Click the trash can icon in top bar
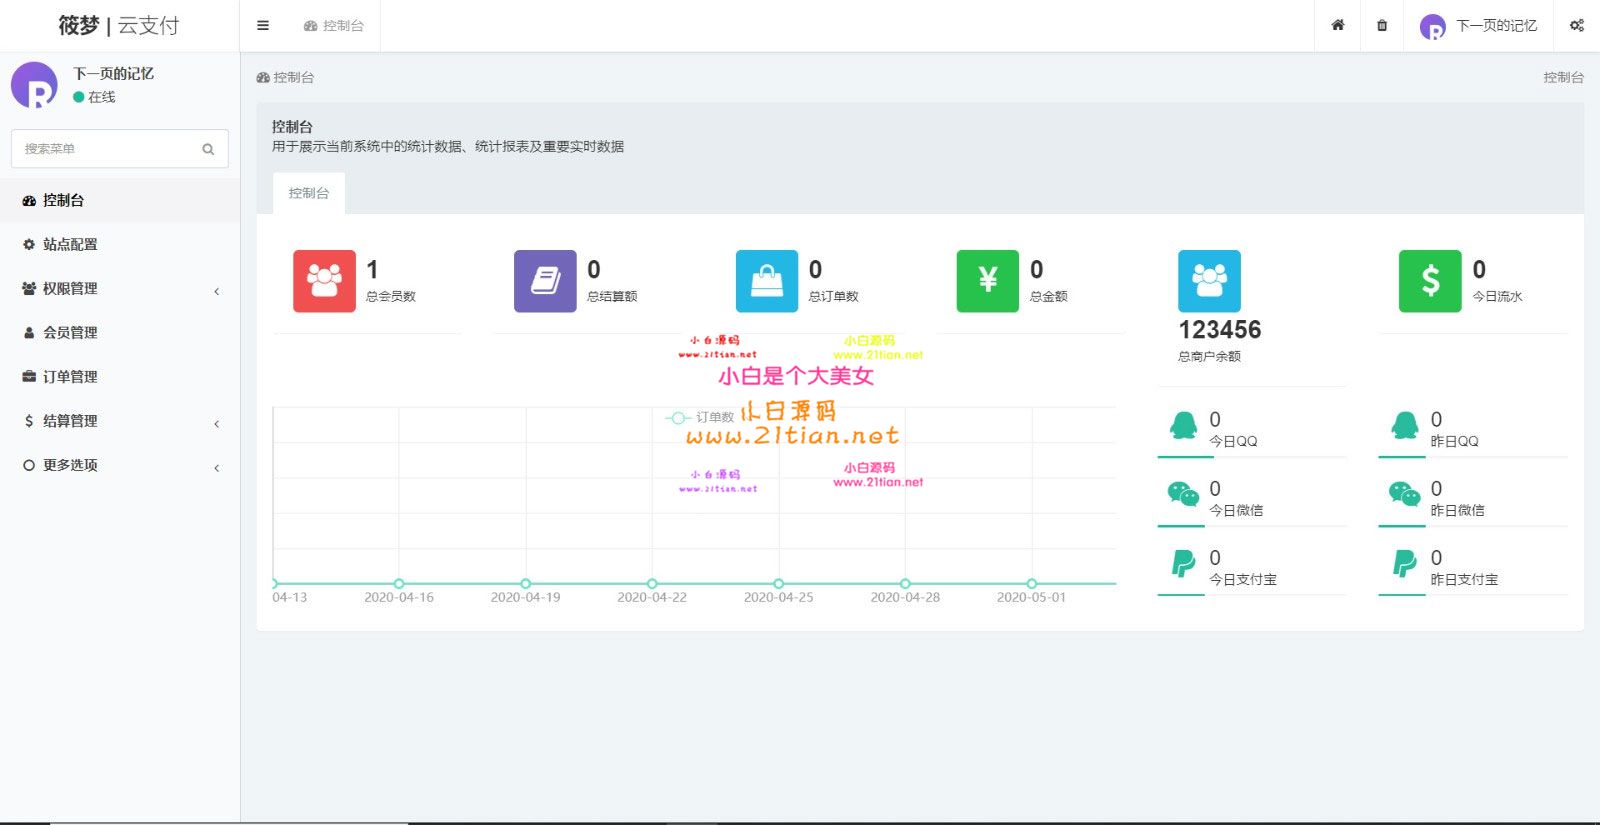 (x=1382, y=26)
